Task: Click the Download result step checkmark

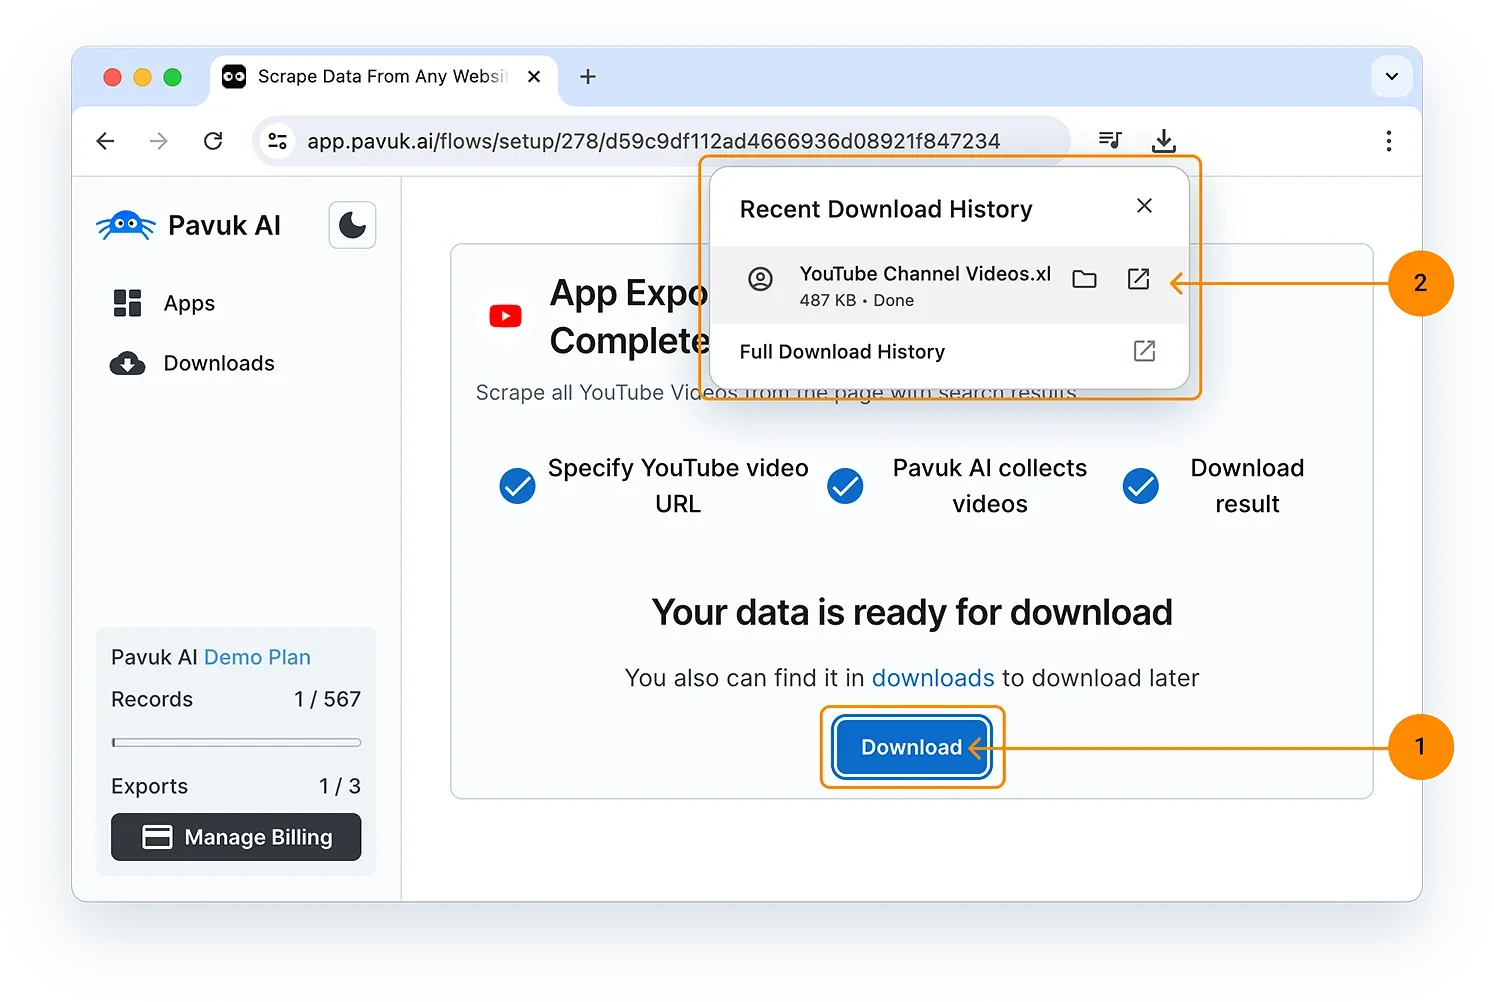Action: click(1140, 486)
